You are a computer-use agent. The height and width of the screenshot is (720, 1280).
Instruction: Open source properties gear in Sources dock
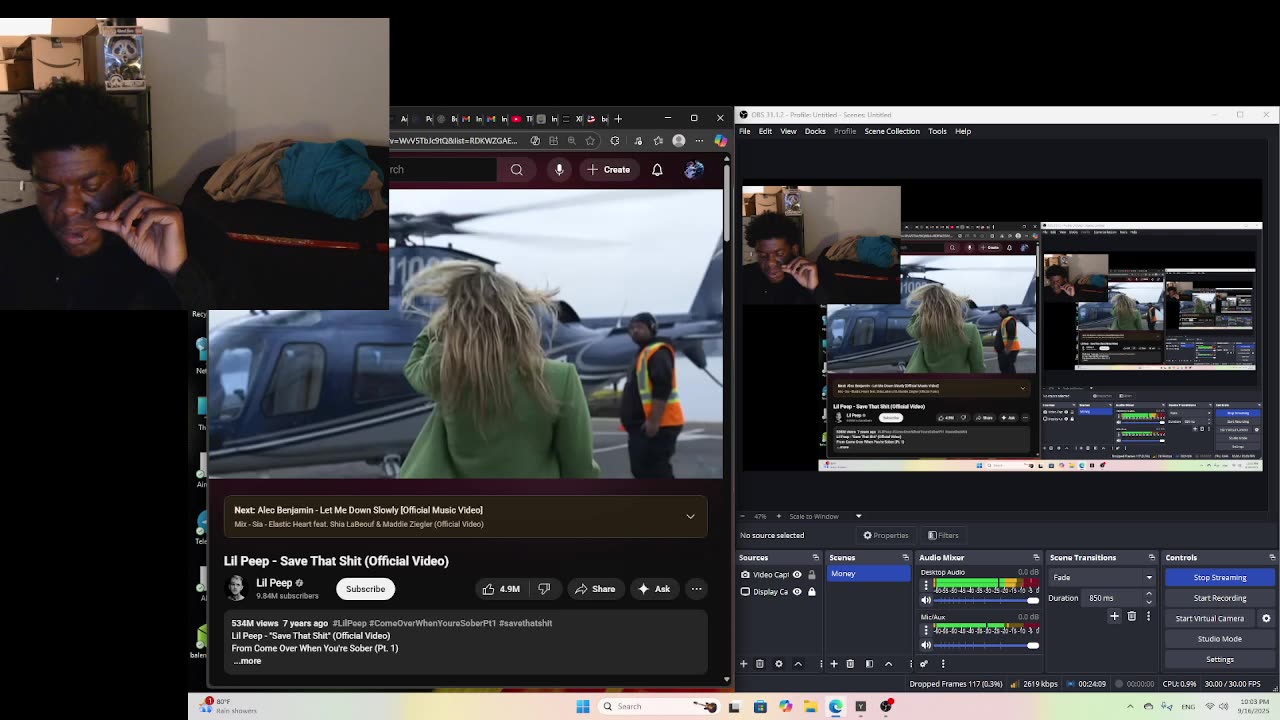(779, 664)
